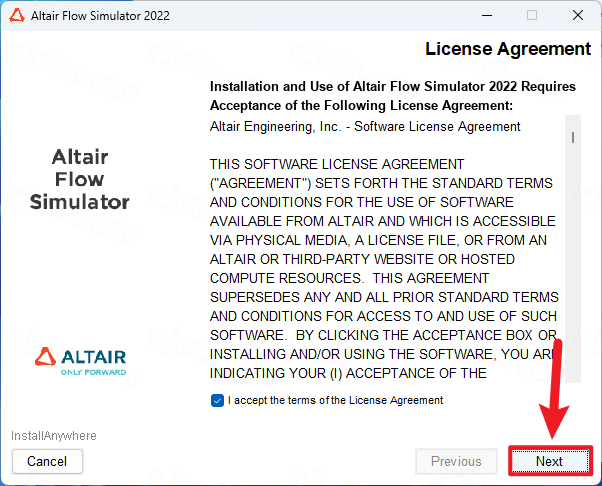Toggle the accept License Agreement terms checkbox
The image size is (602, 486).
click(217, 400)
